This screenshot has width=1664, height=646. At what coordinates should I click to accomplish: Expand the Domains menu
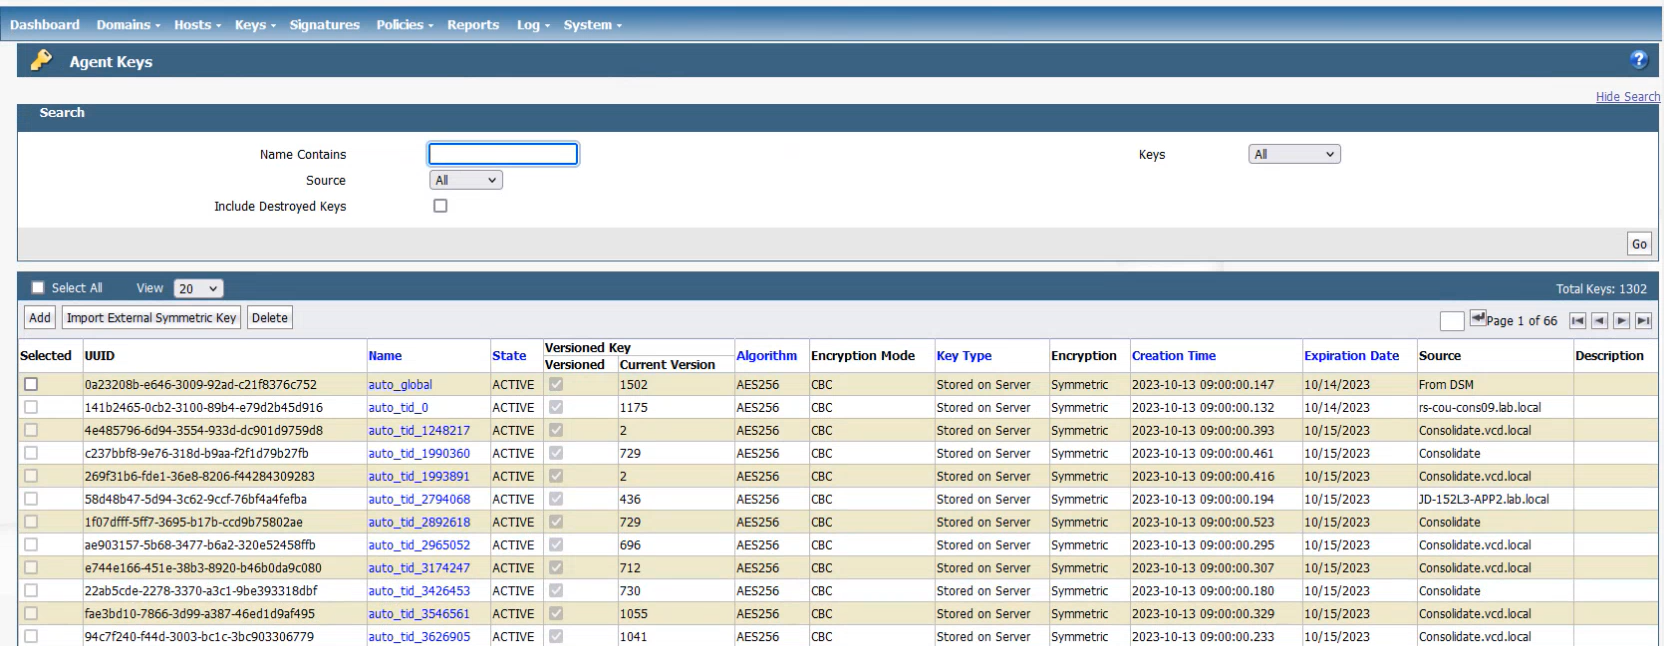click(128, 25)
